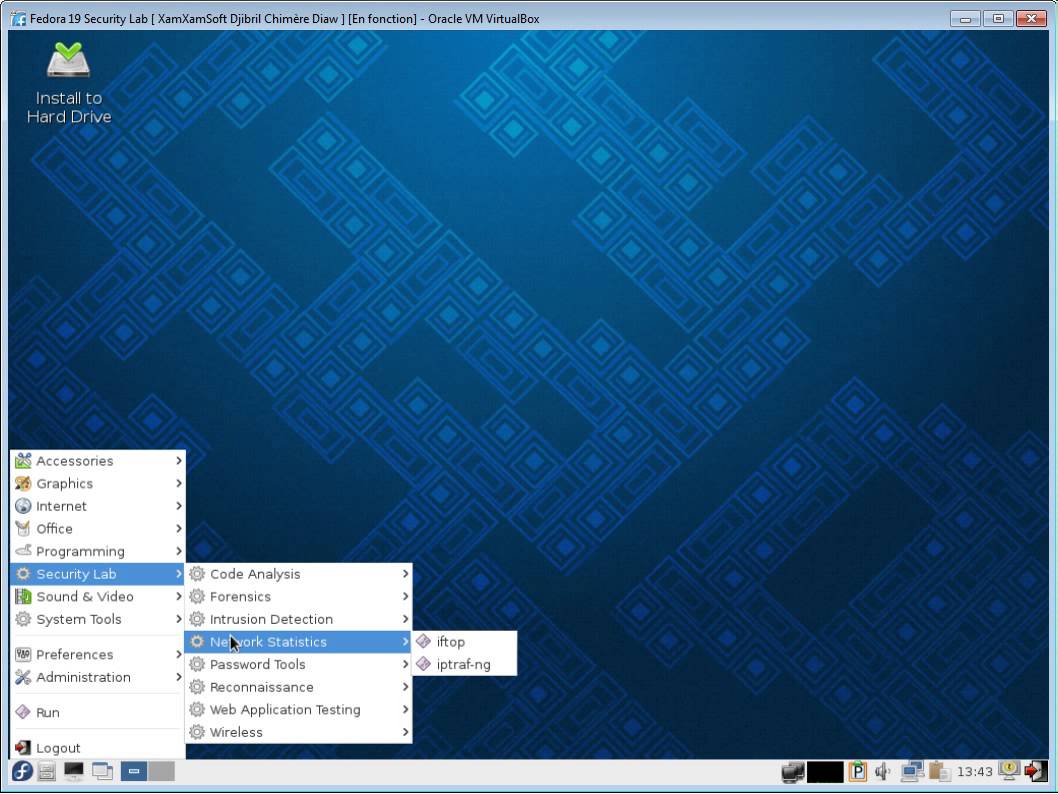Expand the Preferences submenu arrow
This screenshot has height=794, width=1058.
point(179,654)
